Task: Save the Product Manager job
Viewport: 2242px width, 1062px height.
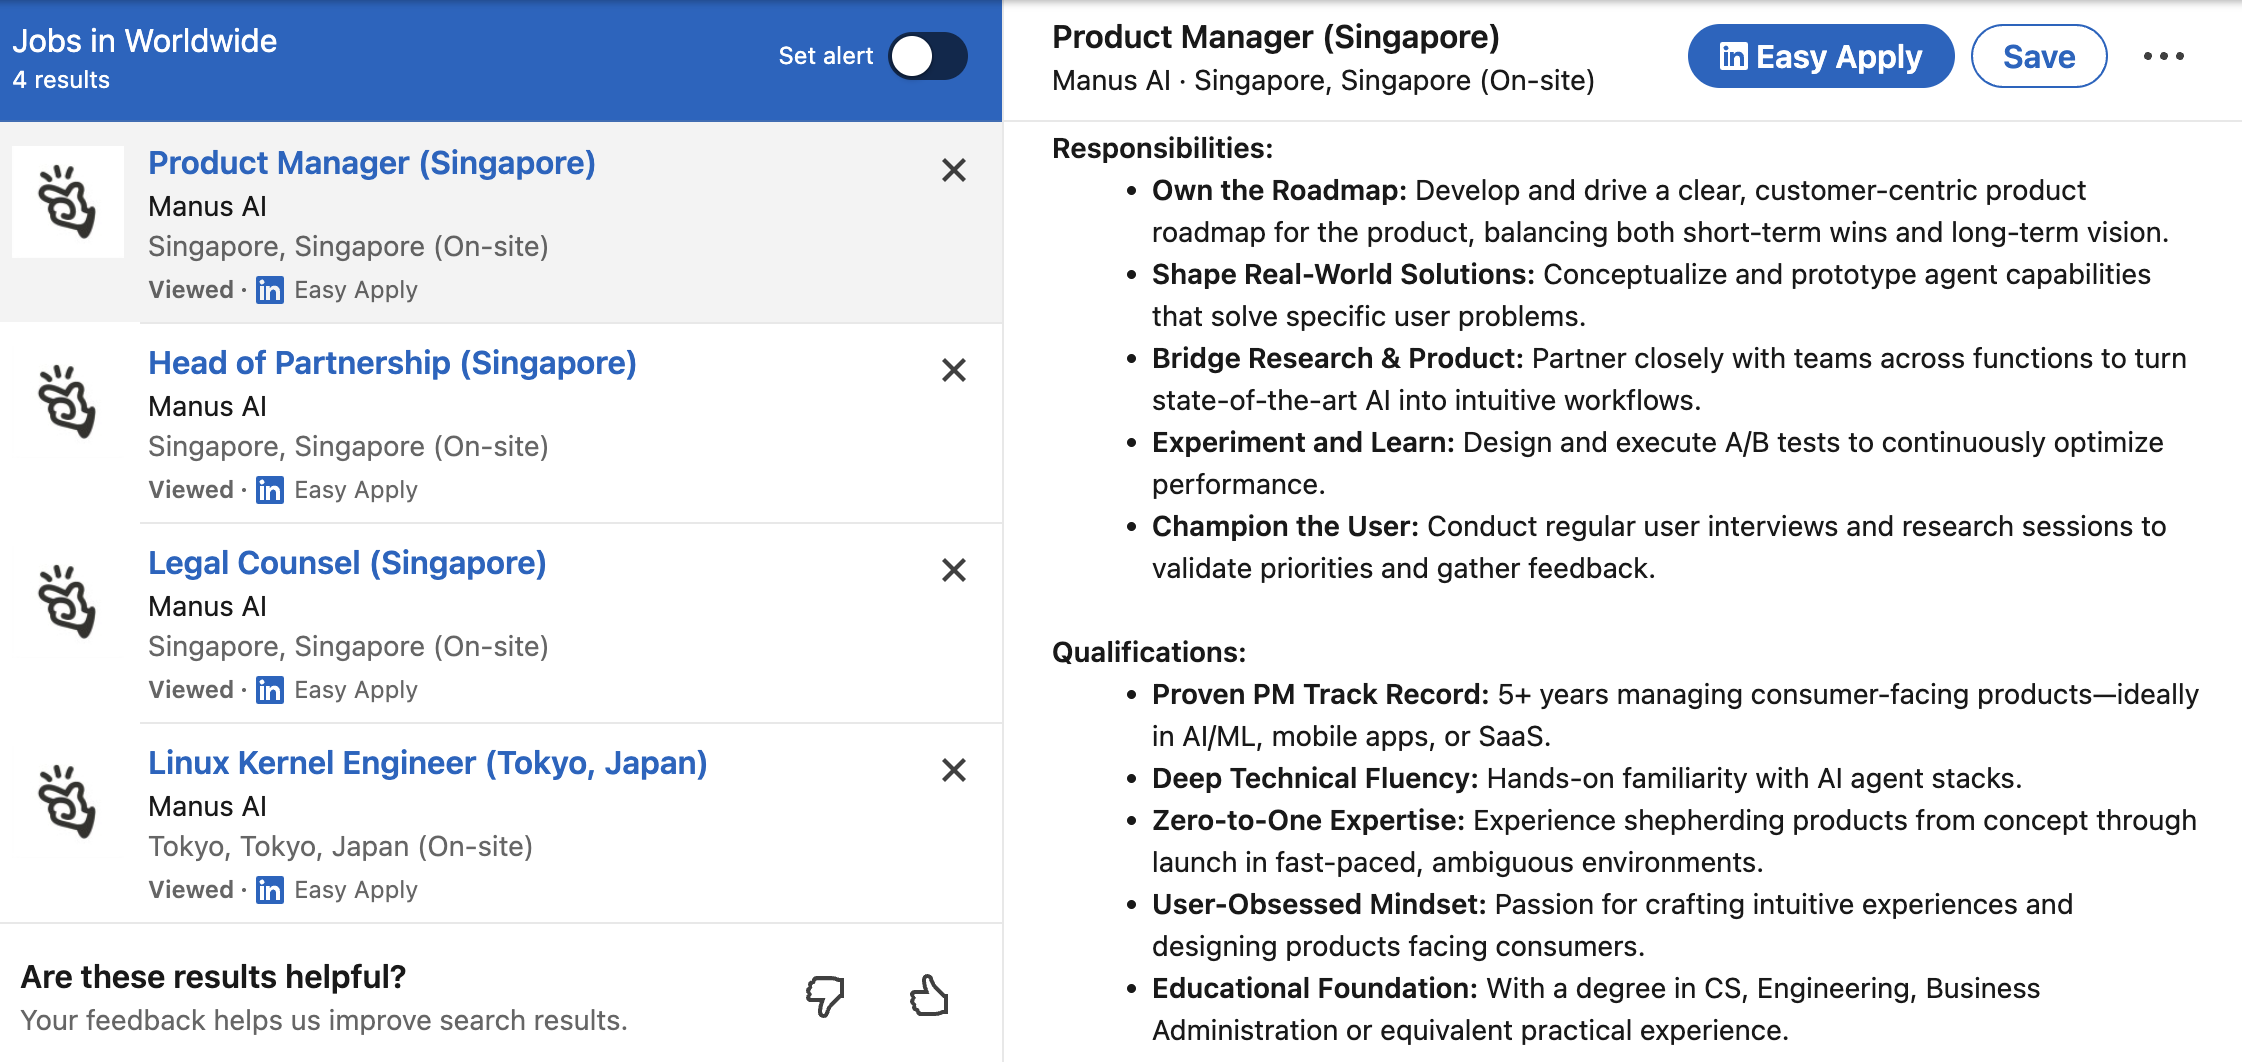Action: [2038, 56]
